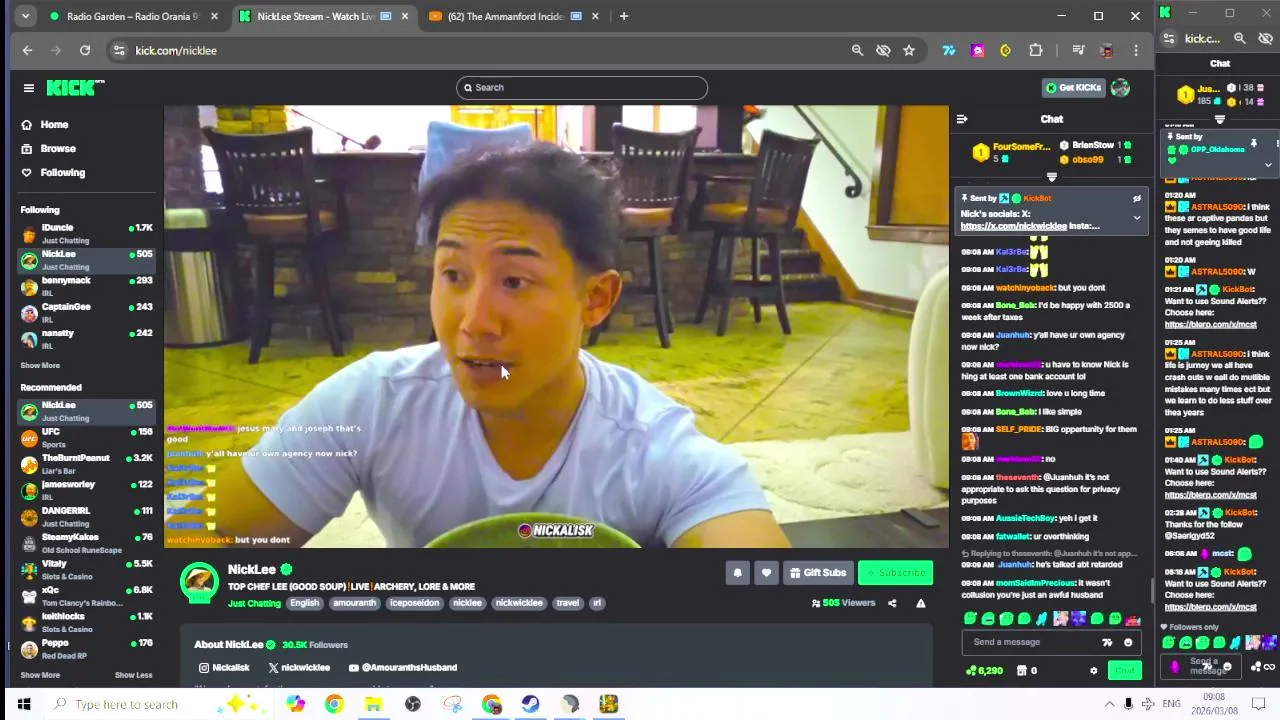Open the @AmouranthsHusband YouTube link
Image resolution: width=1280 pixels, height=720 pixels.
pos(403,668)
